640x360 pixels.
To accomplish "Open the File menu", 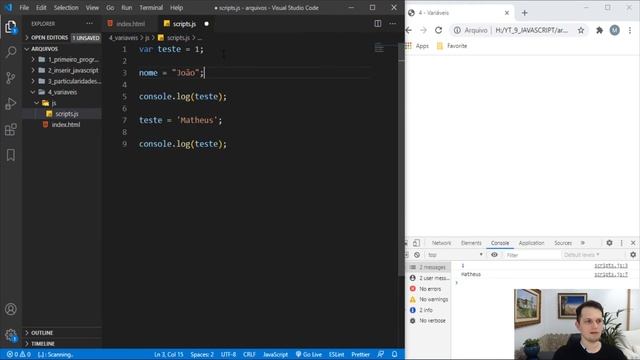I will click(24, 8).
